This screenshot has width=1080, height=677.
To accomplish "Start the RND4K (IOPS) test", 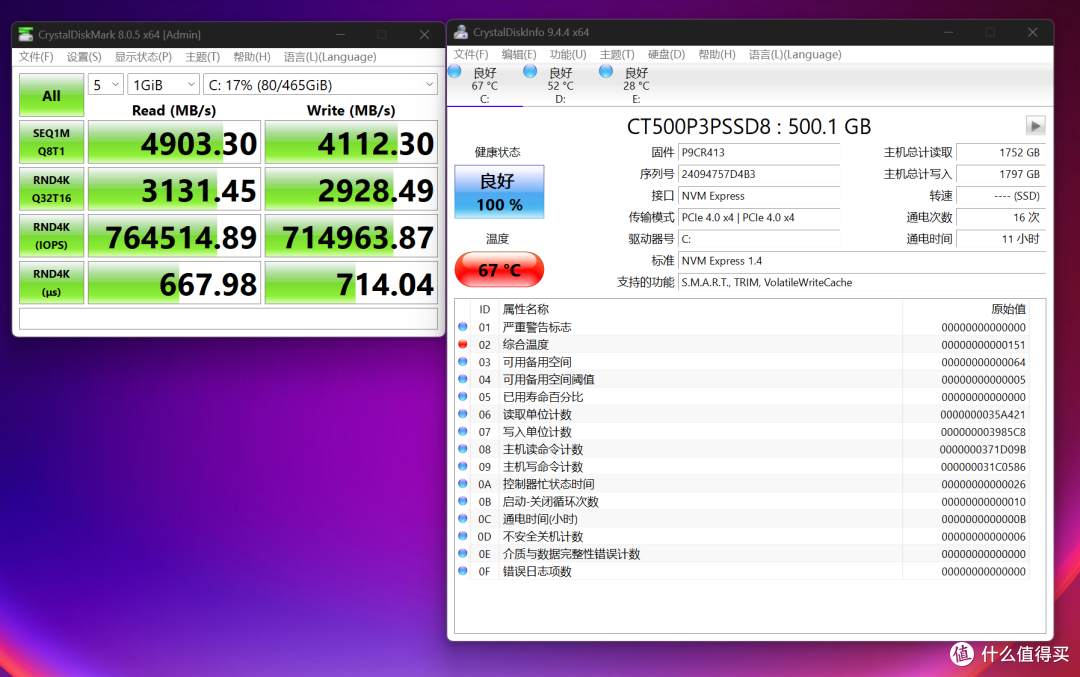I will point(52,236).
